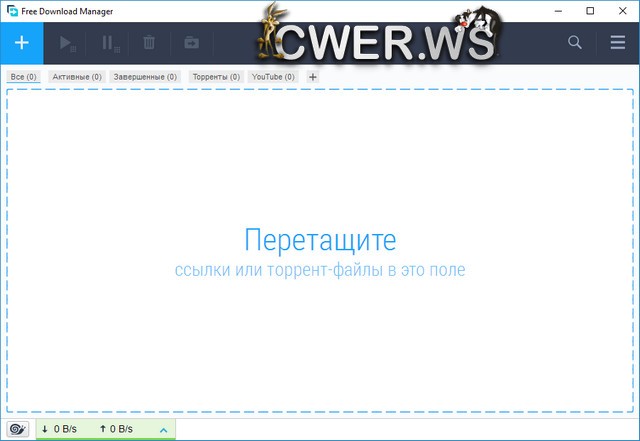The height and width of the screenshot is (441, 640).
Task: Open the "Завершенные (0)" tab
Action: (145, 77)
